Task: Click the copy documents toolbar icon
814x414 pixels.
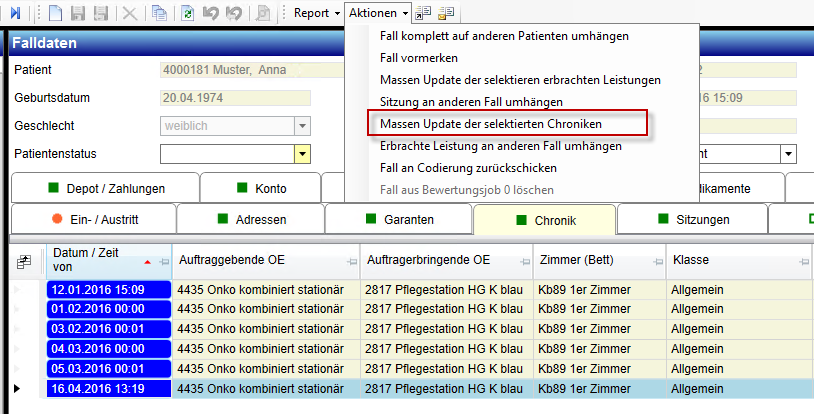Action: point(159,13)
